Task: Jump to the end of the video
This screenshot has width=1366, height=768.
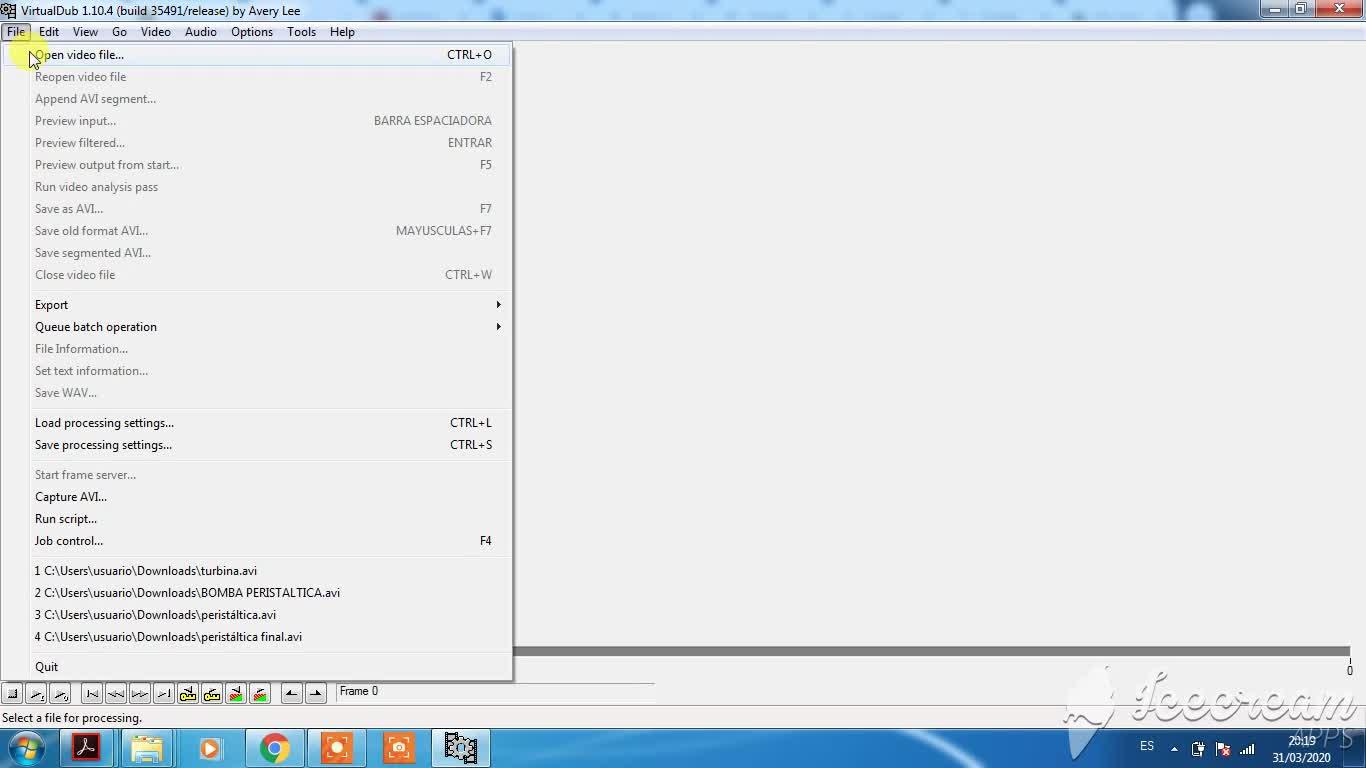Action: [164, 693]
